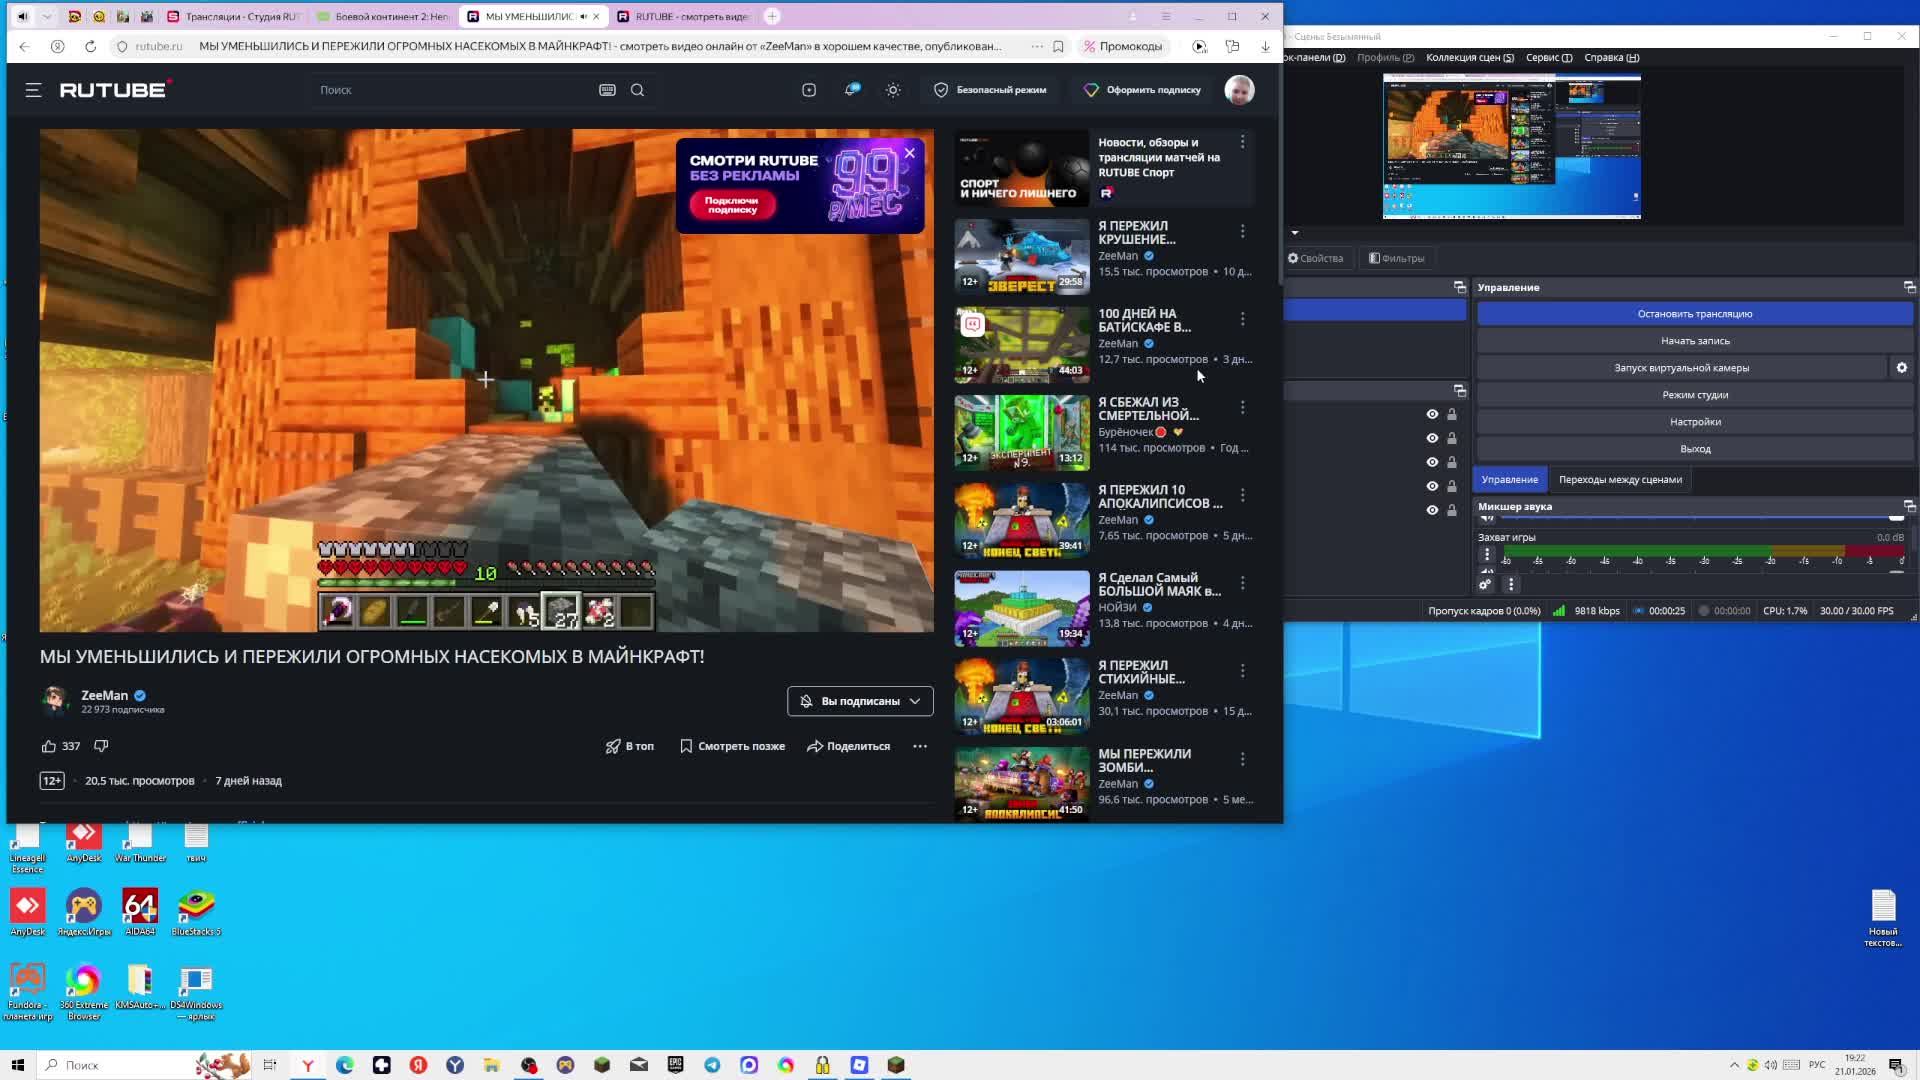Click the RUTUBE search input field
The image size is (1920, 1080).
coord(450,90)
